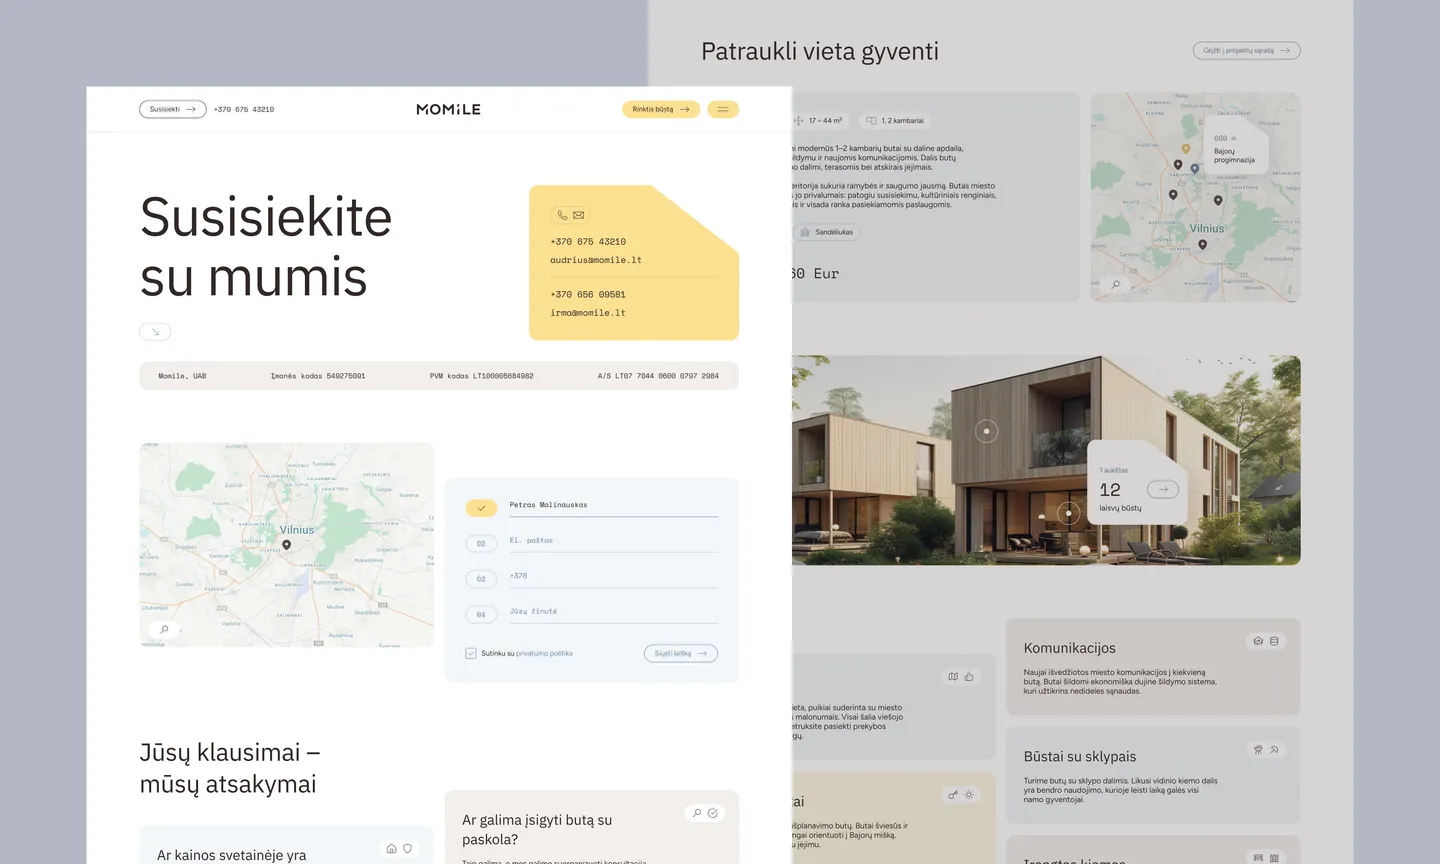1440x864 pixels.
Task: Click the header phone number +370 675 43210
Action: pos(244,110)
